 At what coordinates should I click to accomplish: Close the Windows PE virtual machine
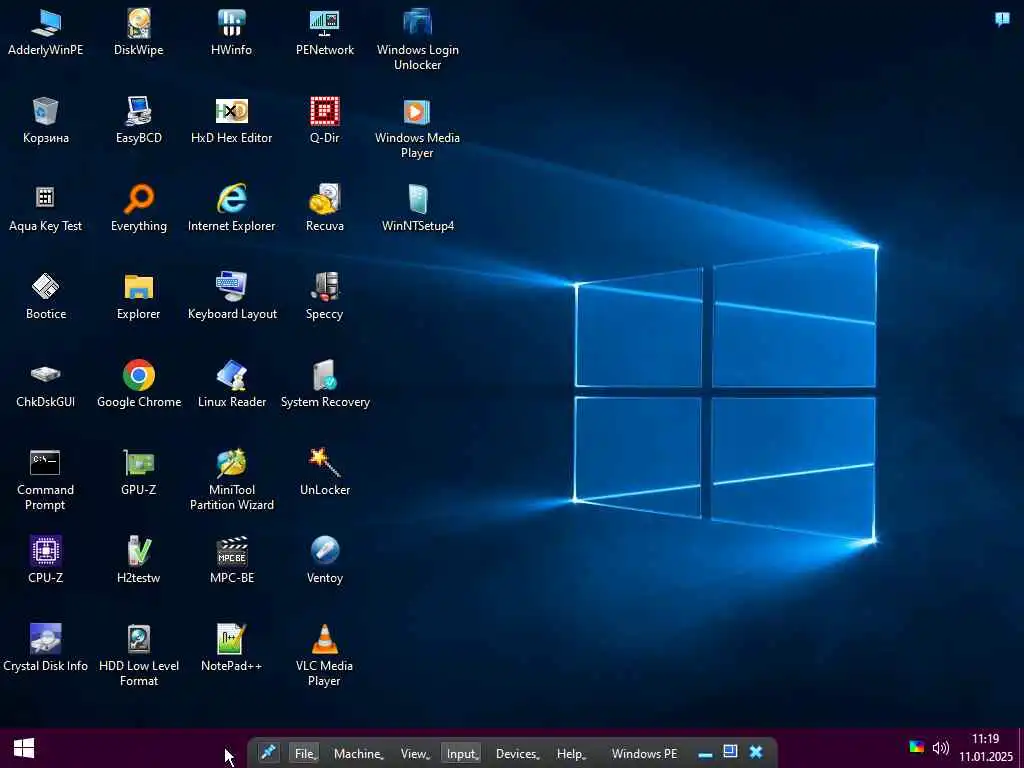tap(756, 752)
